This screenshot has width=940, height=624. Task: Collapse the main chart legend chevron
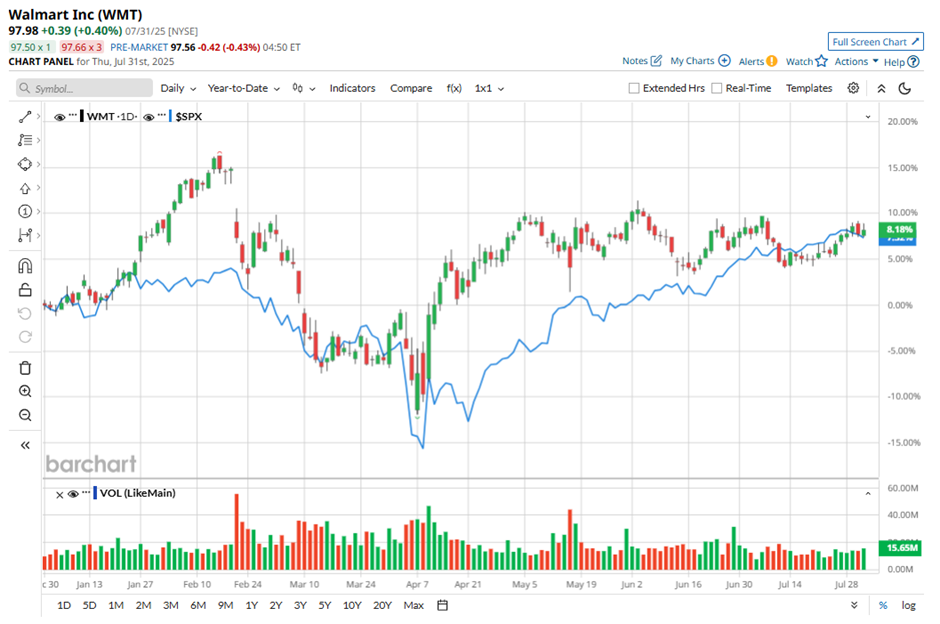coord(868,117)
